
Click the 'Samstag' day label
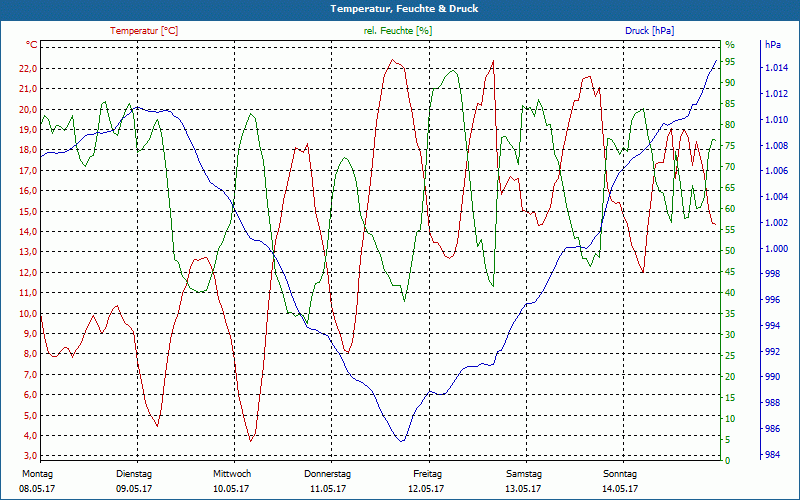coord(524,474)
